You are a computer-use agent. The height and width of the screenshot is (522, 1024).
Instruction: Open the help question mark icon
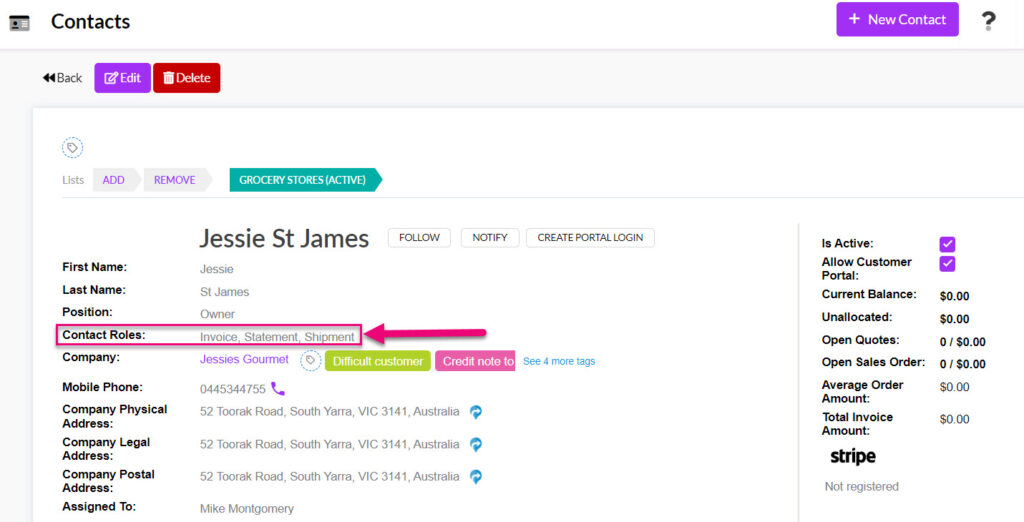pos(988,21)
